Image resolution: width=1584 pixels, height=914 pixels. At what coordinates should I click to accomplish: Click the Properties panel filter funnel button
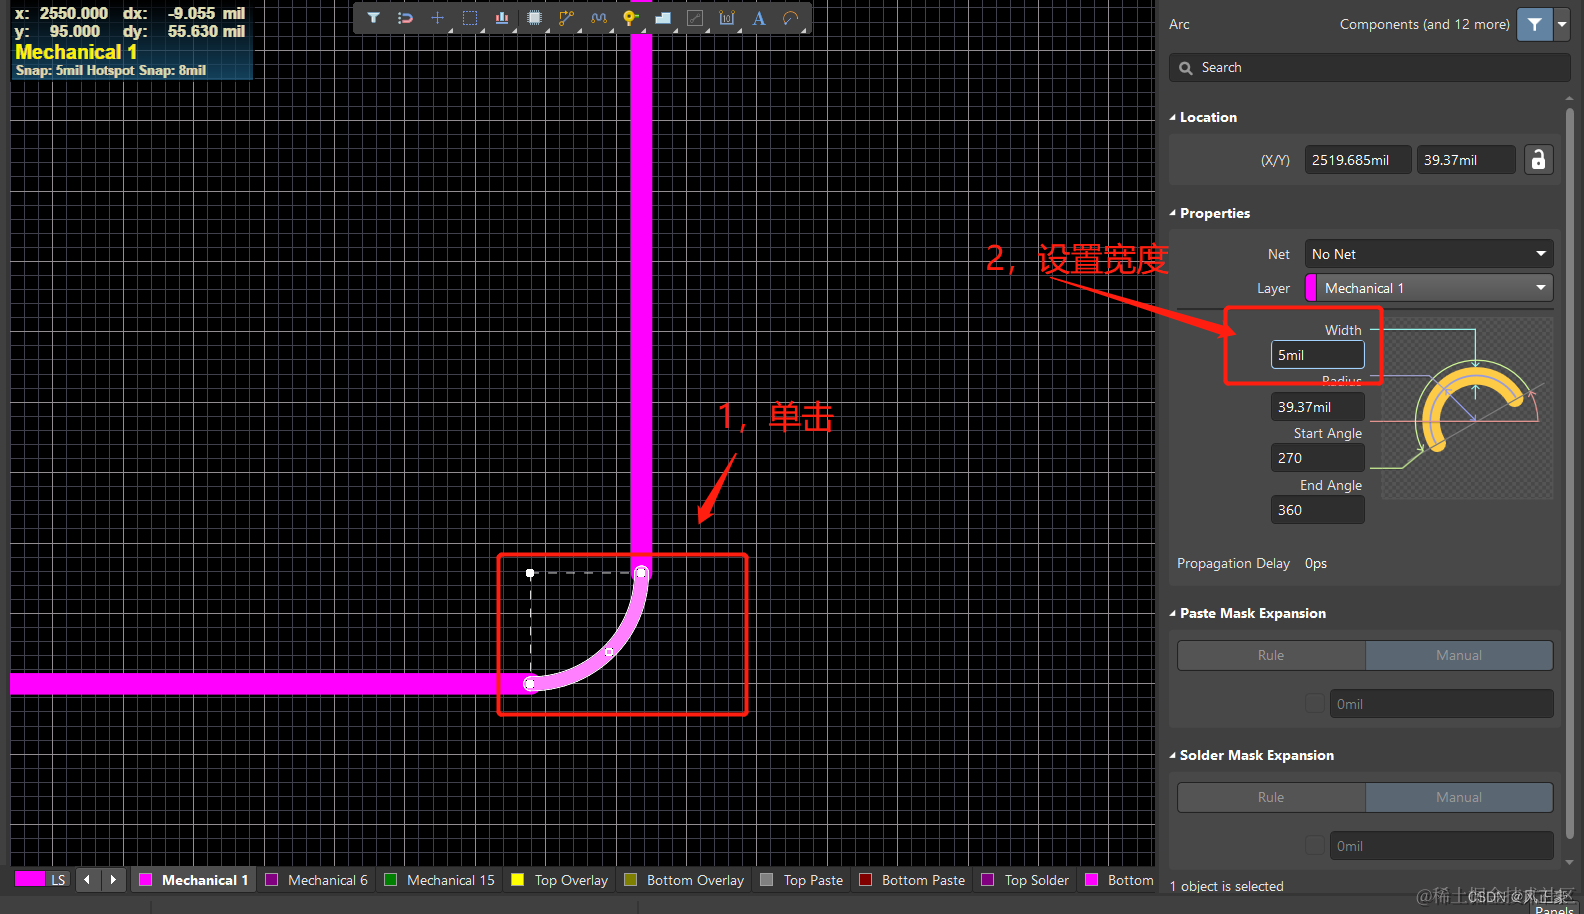(1535, 24)
